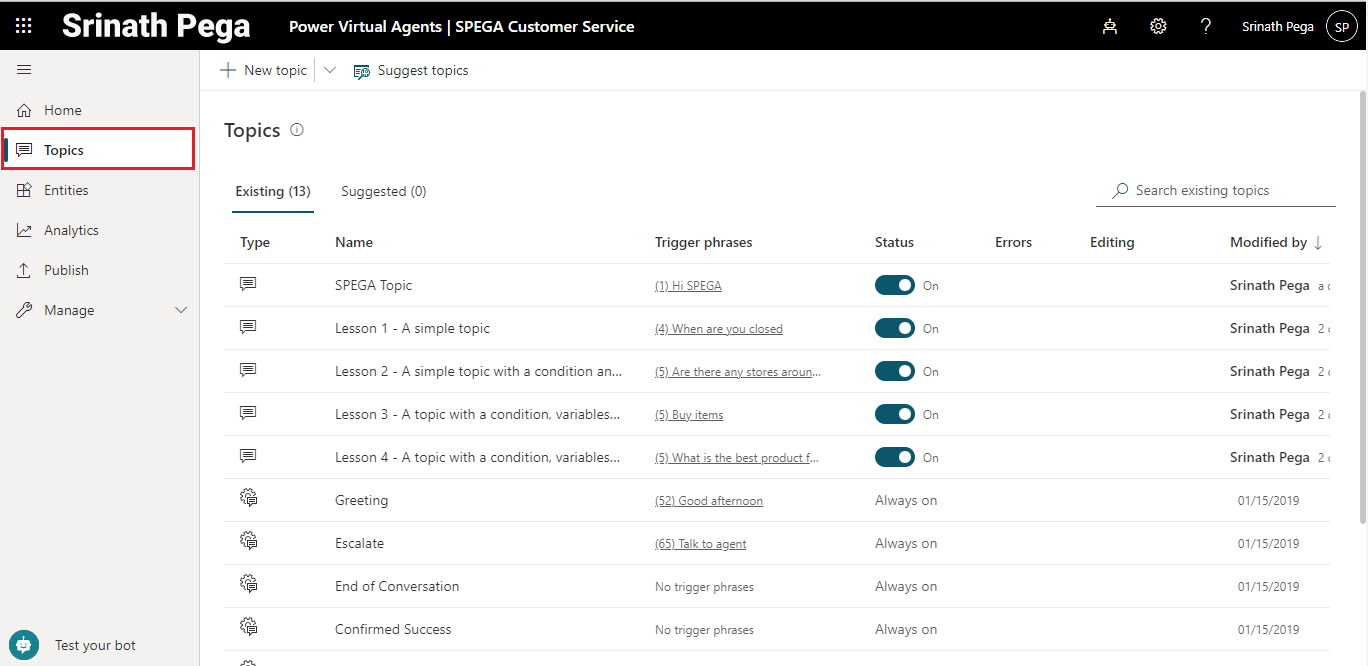This screenshot has height=666, width=1368.
Task: Disable the Lesson 1 topic toggle
Action: [894, 328]
